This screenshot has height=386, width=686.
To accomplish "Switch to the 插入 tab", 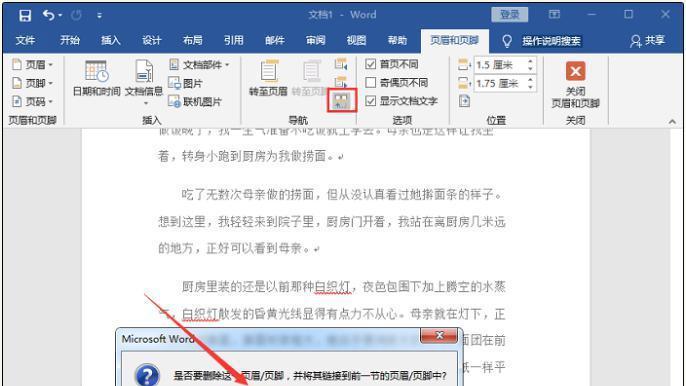I will pyautogui.click(x=111, y=41).
